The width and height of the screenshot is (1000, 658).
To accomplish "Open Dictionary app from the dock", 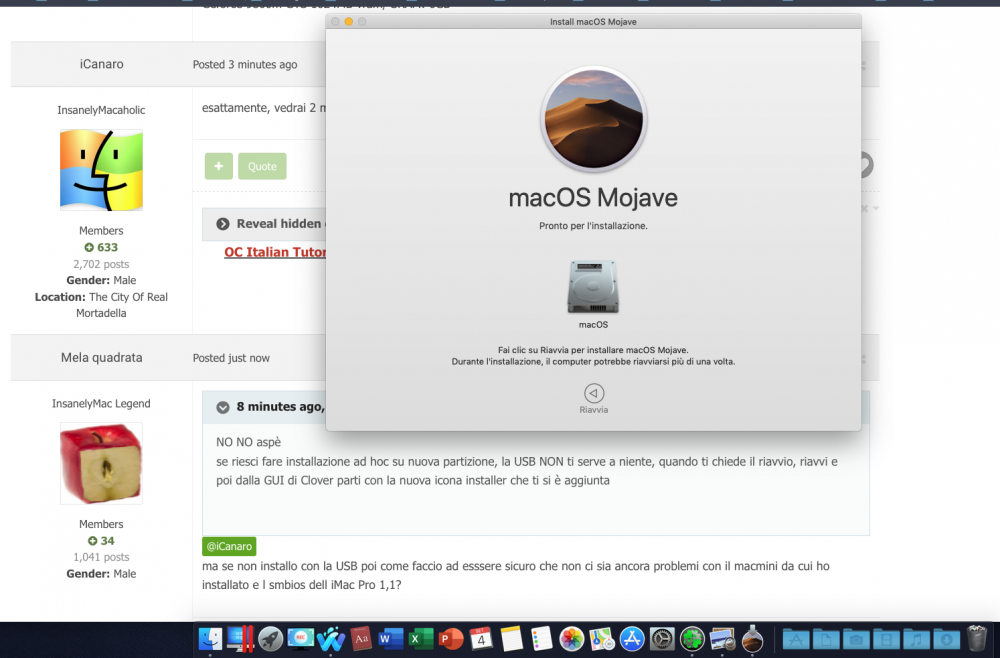I will click(361, 639).
